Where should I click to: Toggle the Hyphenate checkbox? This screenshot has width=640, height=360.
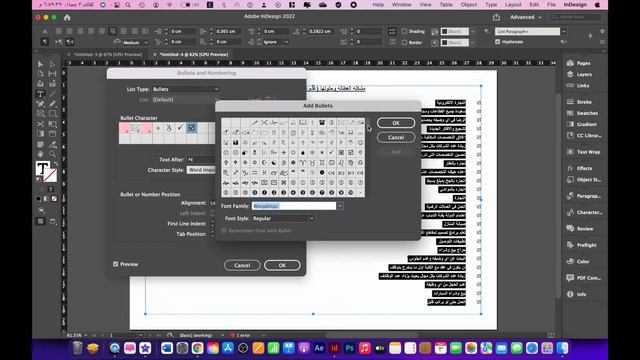pyautogui.click(x=497, y=42)
